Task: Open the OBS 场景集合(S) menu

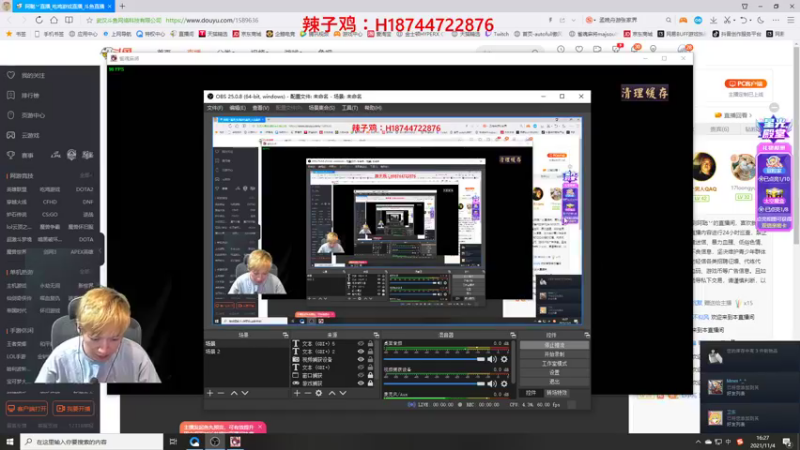Action: click(x=321, y=108)
